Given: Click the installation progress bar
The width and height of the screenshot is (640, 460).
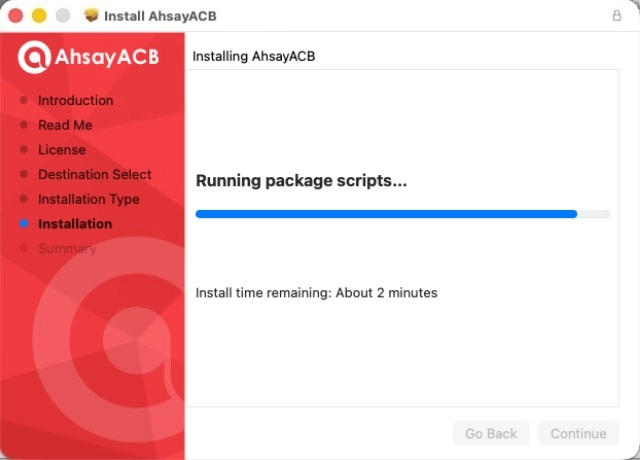Looking at the screenshot, I should 402,214.
